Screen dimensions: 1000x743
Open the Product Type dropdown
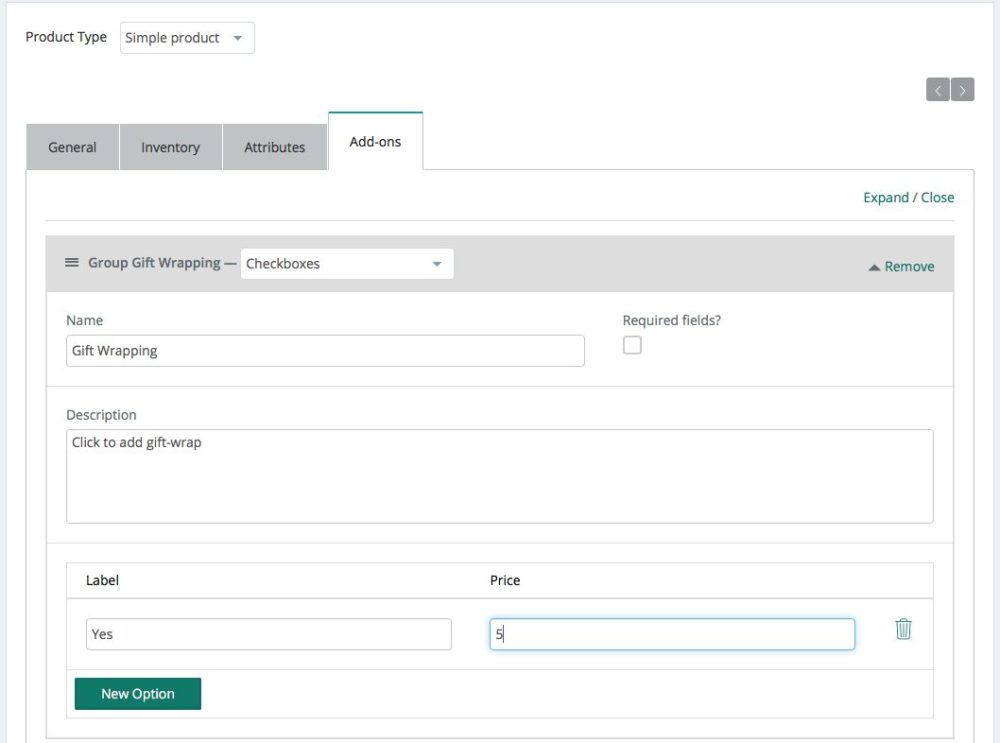187,38
